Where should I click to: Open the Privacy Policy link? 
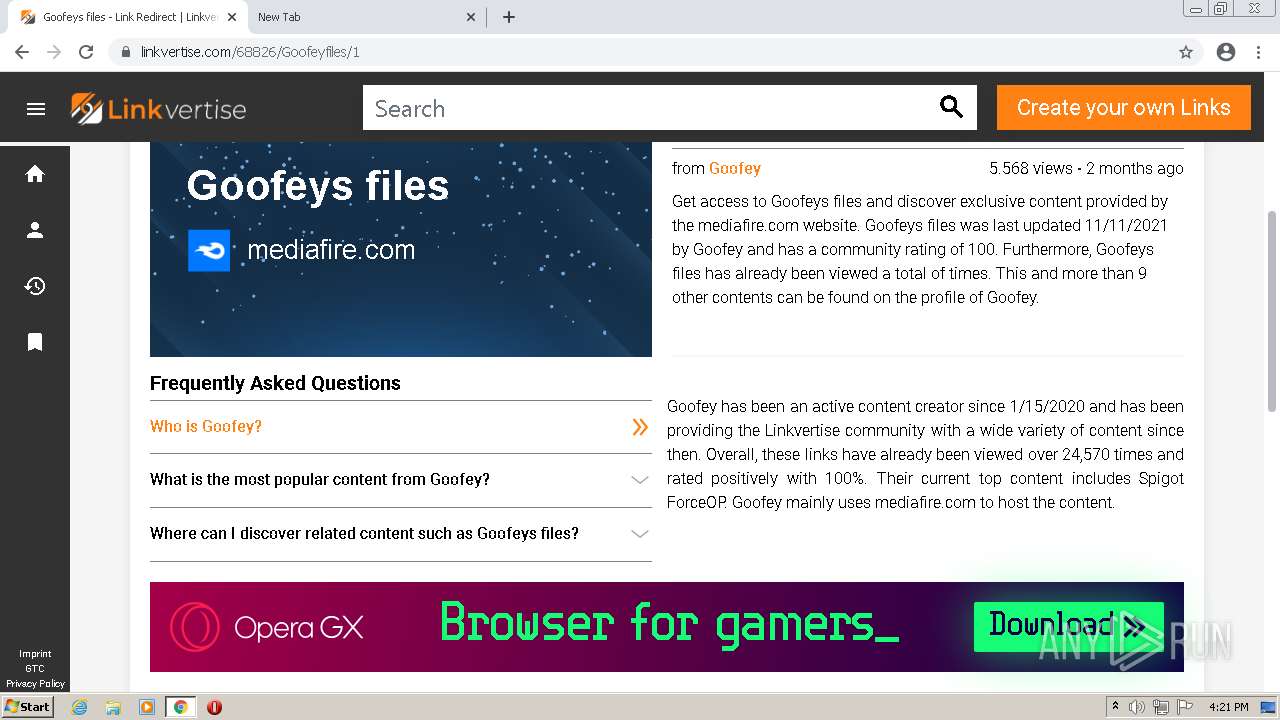35,684
